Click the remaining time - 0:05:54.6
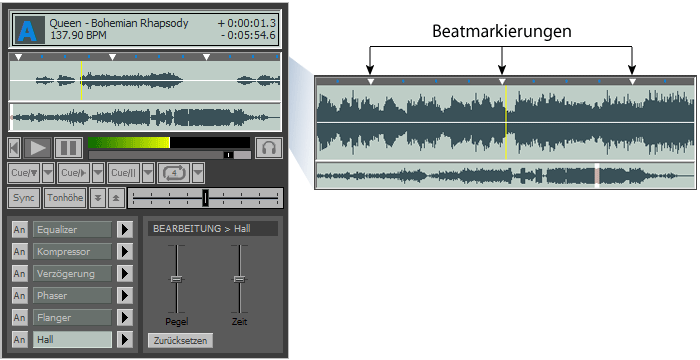The height and width of the screenshot is (360, 700). point(248,35)
